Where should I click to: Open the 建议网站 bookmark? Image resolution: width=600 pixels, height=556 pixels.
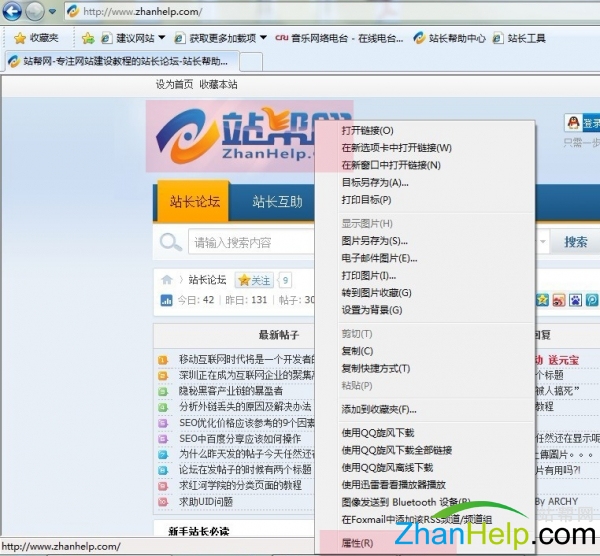128,38
